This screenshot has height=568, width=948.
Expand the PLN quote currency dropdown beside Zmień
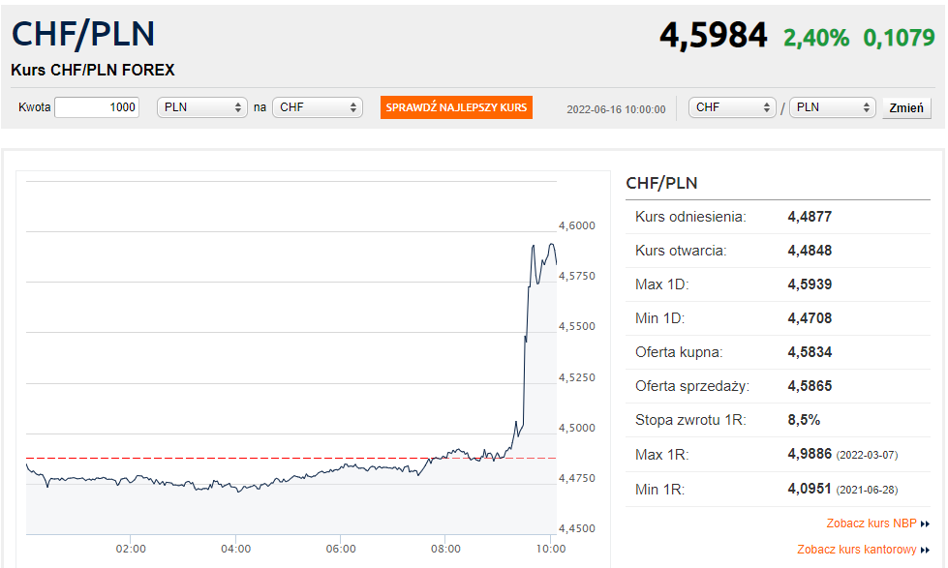click(x=833, y=108)
